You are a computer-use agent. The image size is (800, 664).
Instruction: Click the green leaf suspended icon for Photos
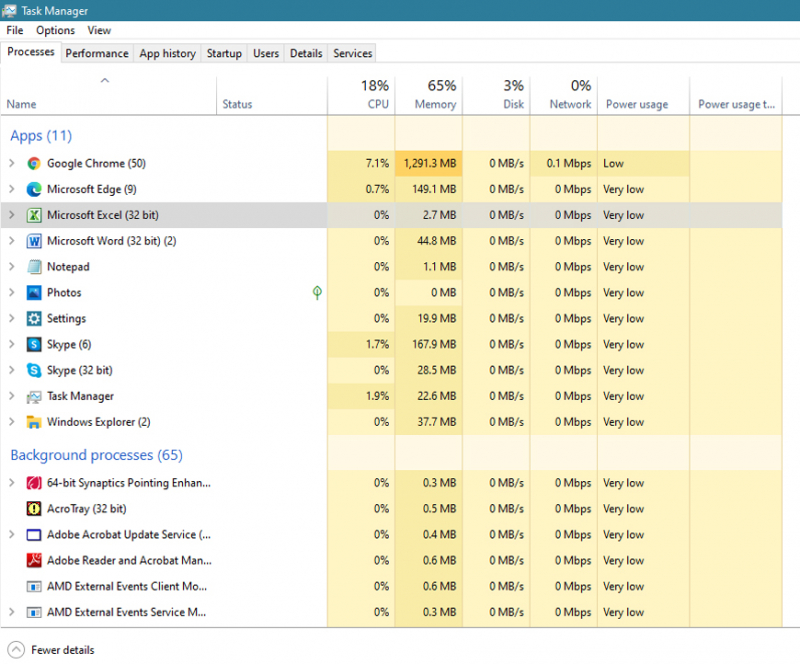coord(317,292)
